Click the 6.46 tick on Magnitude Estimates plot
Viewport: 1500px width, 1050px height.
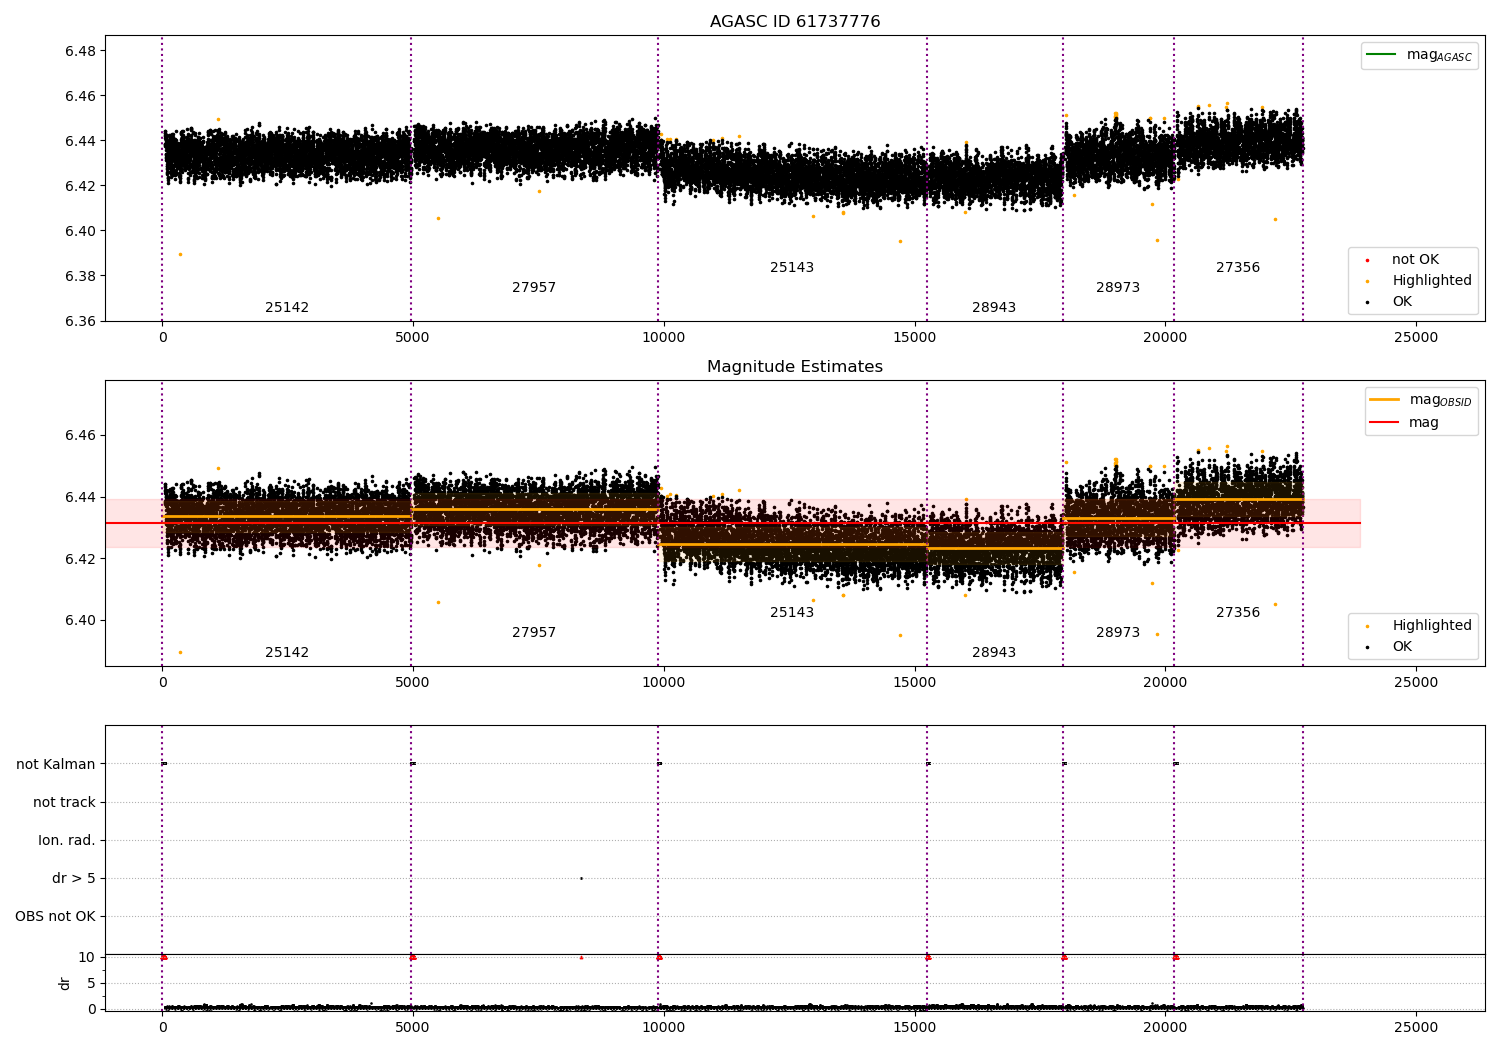[x=80, y=436]
